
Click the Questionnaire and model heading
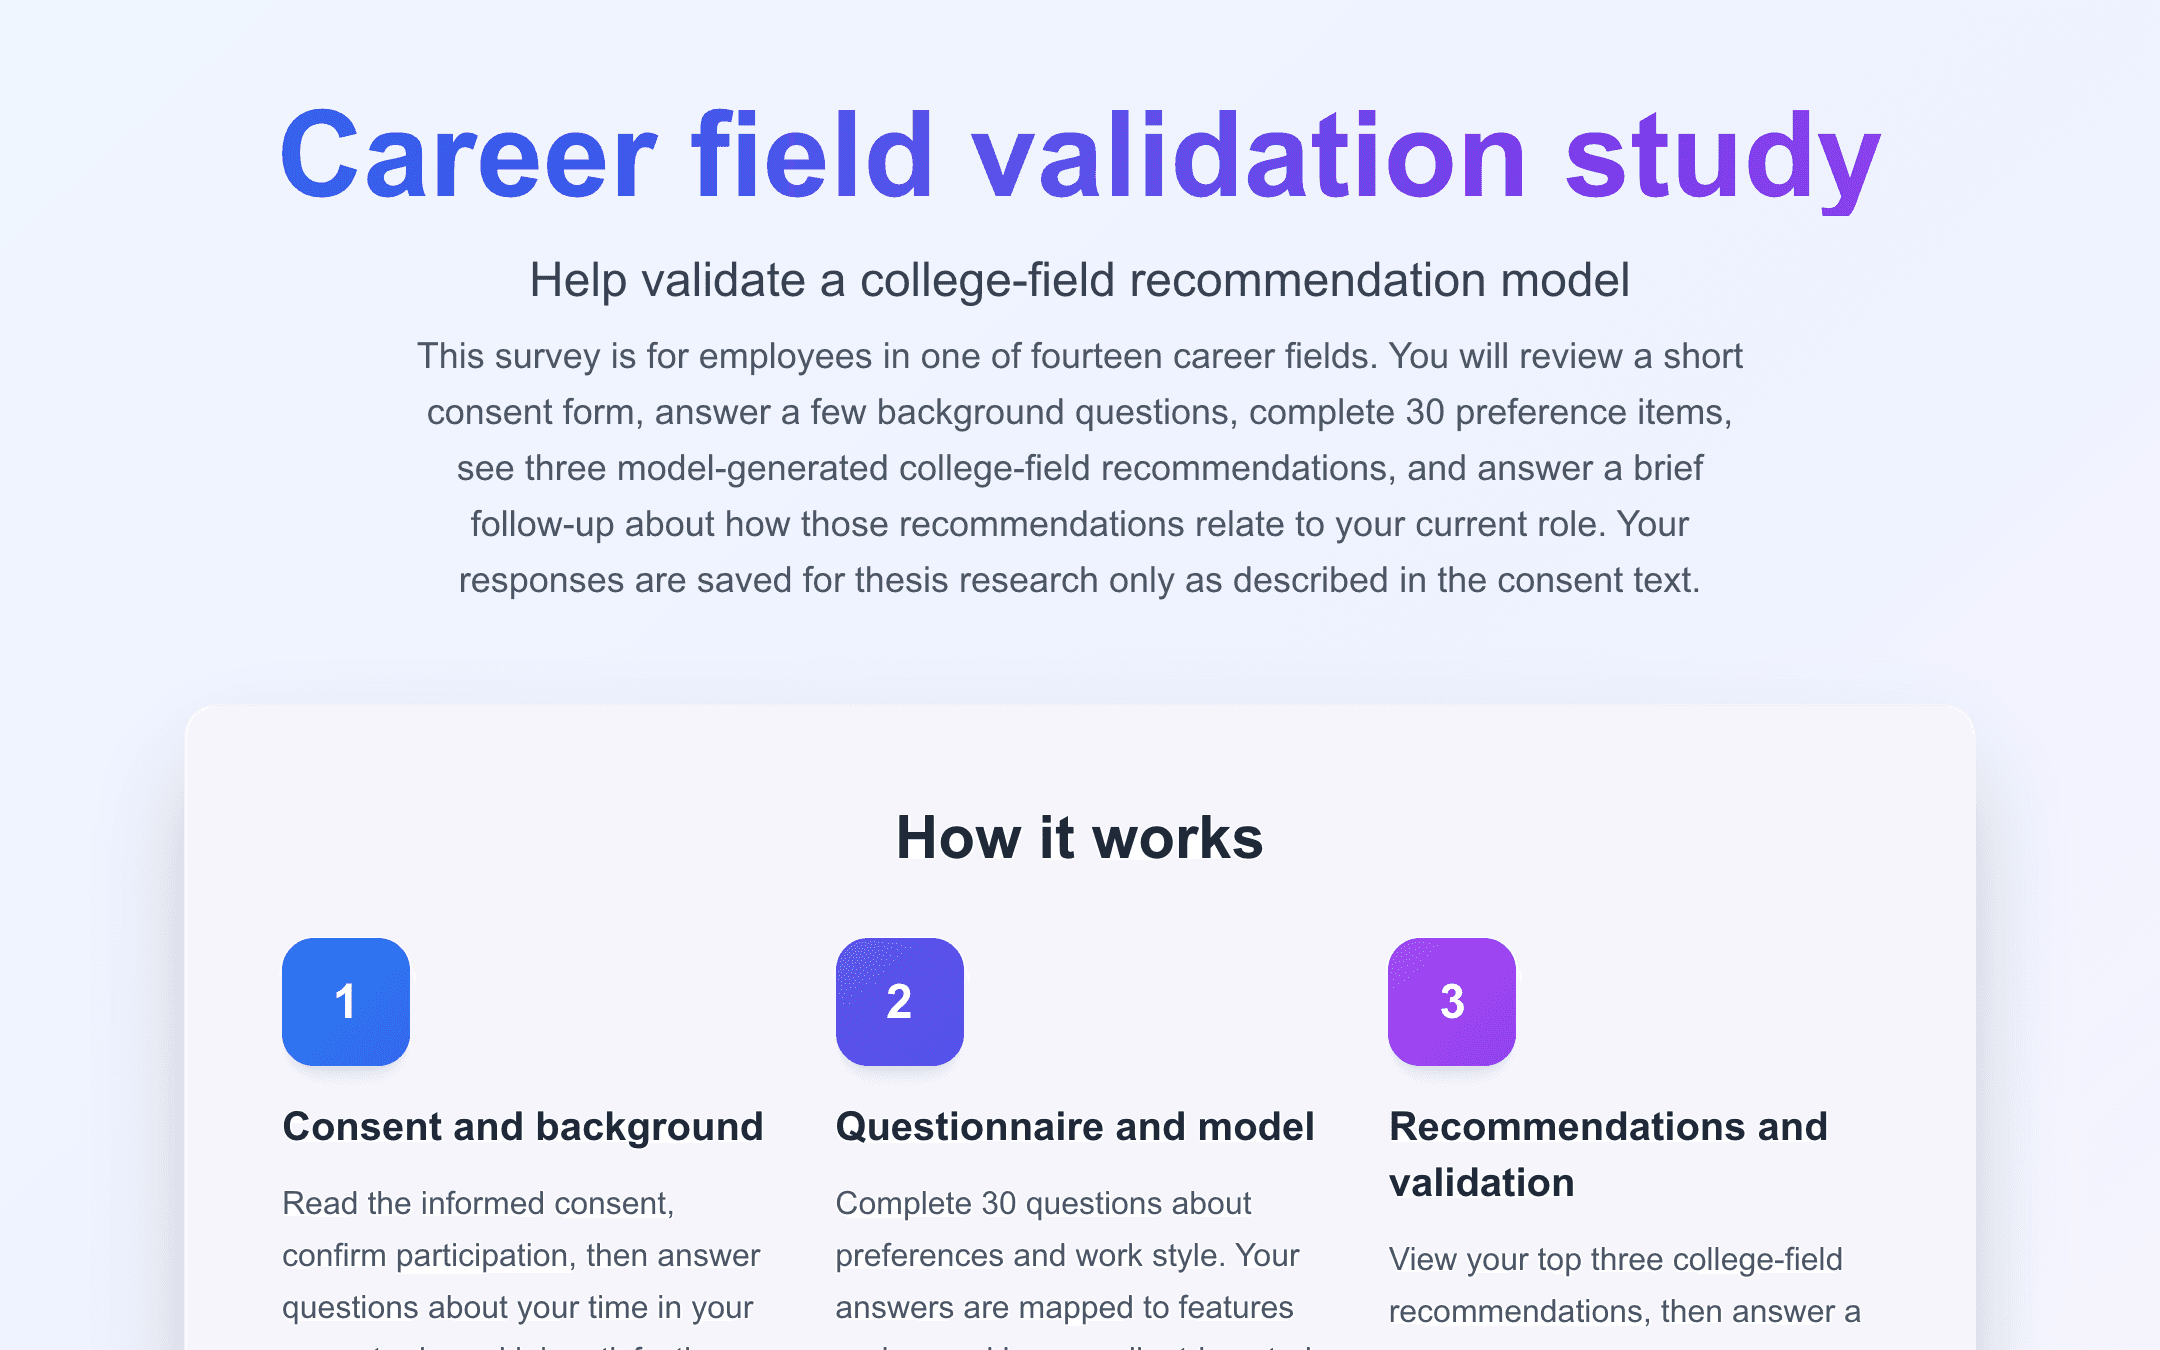(1075, 1127)
